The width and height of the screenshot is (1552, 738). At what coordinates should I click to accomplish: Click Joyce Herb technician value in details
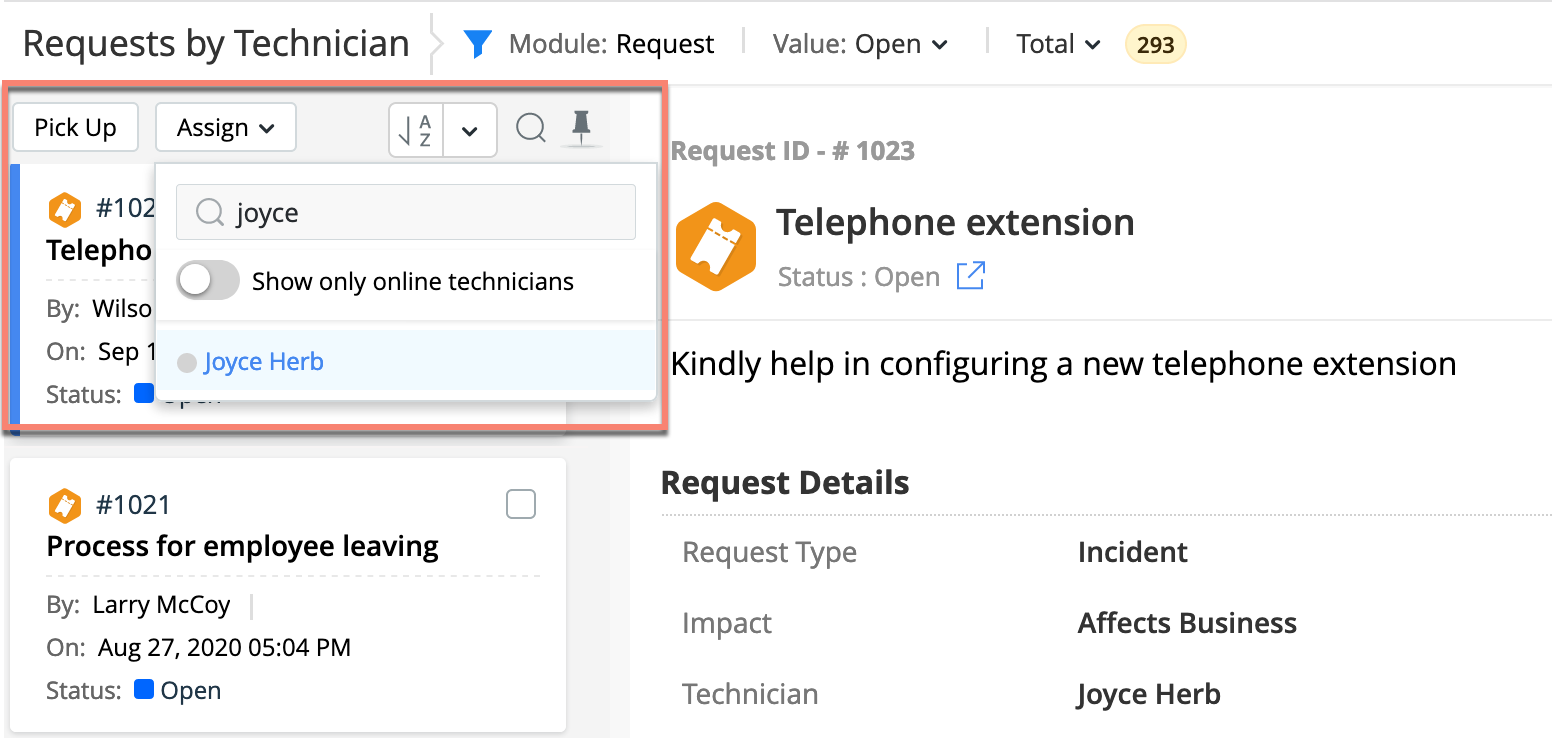coord(1149,694)
